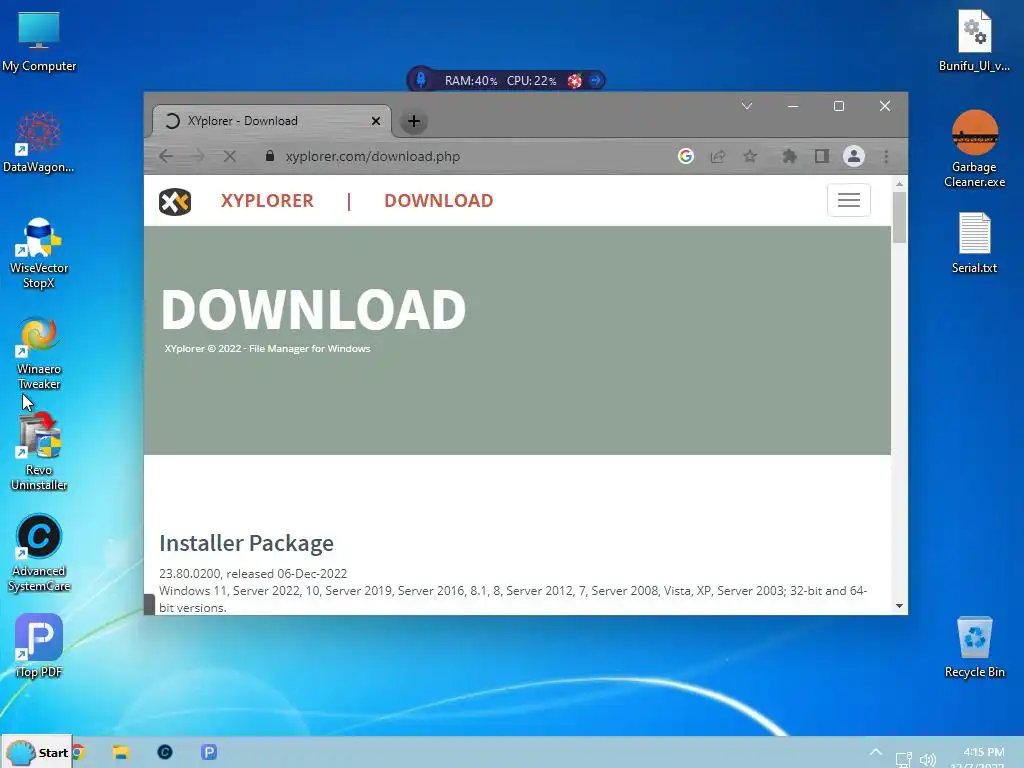1024x768 pixels.
Task: Click the XYplorer logo icon
Action: pos(175,201)
